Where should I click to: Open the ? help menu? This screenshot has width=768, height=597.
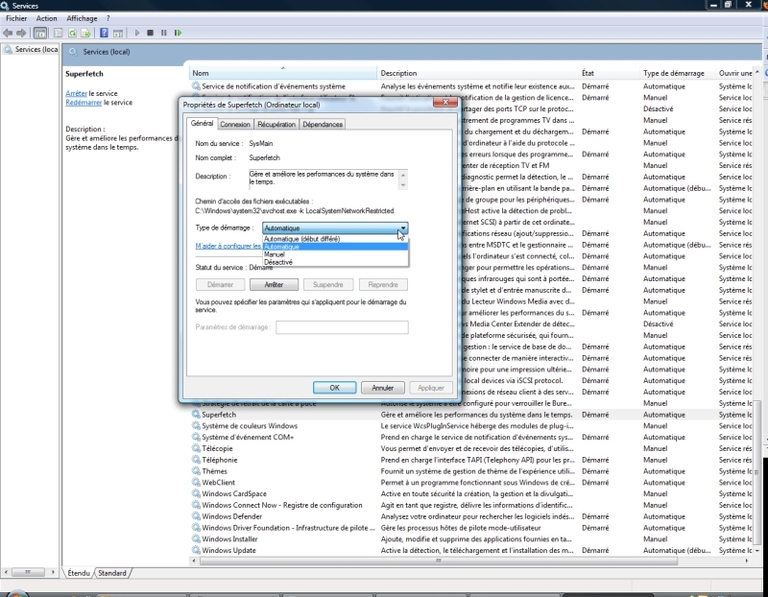[x=108, y=18]
